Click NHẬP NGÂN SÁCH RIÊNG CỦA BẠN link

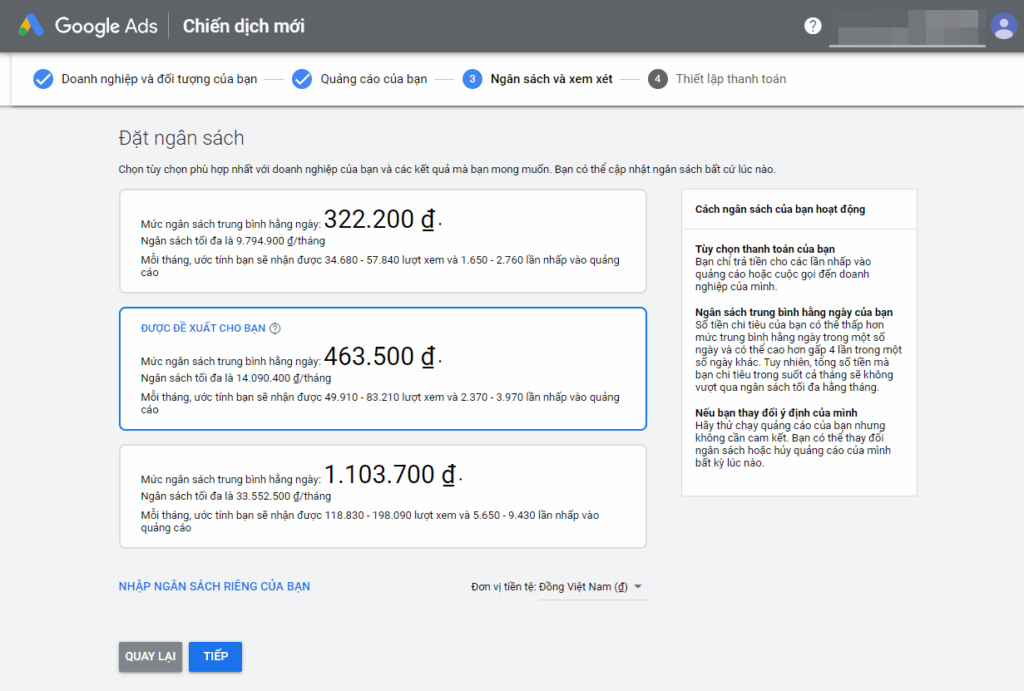[x=214, y=586]
